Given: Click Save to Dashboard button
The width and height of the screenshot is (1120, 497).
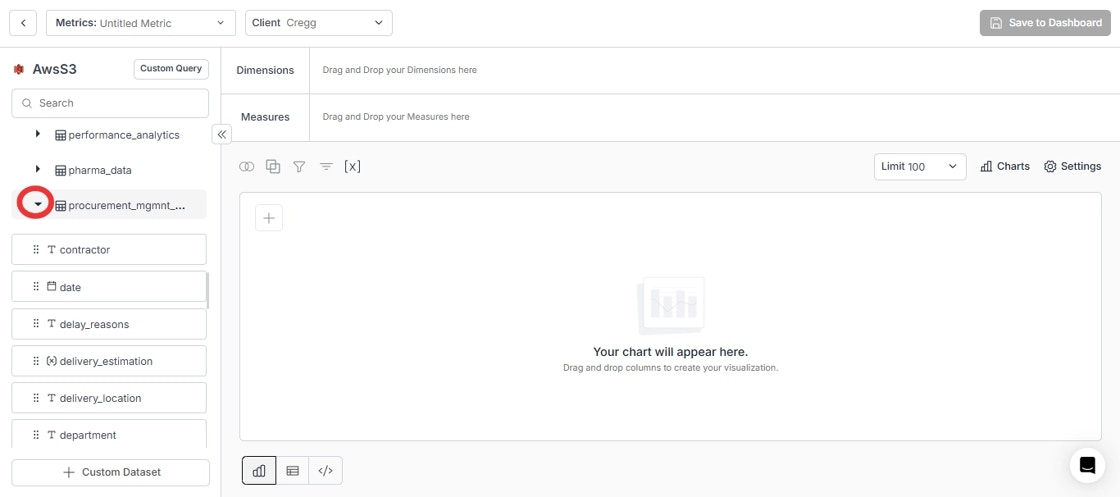Looking at the screenshot, I should click(1045, 23).
